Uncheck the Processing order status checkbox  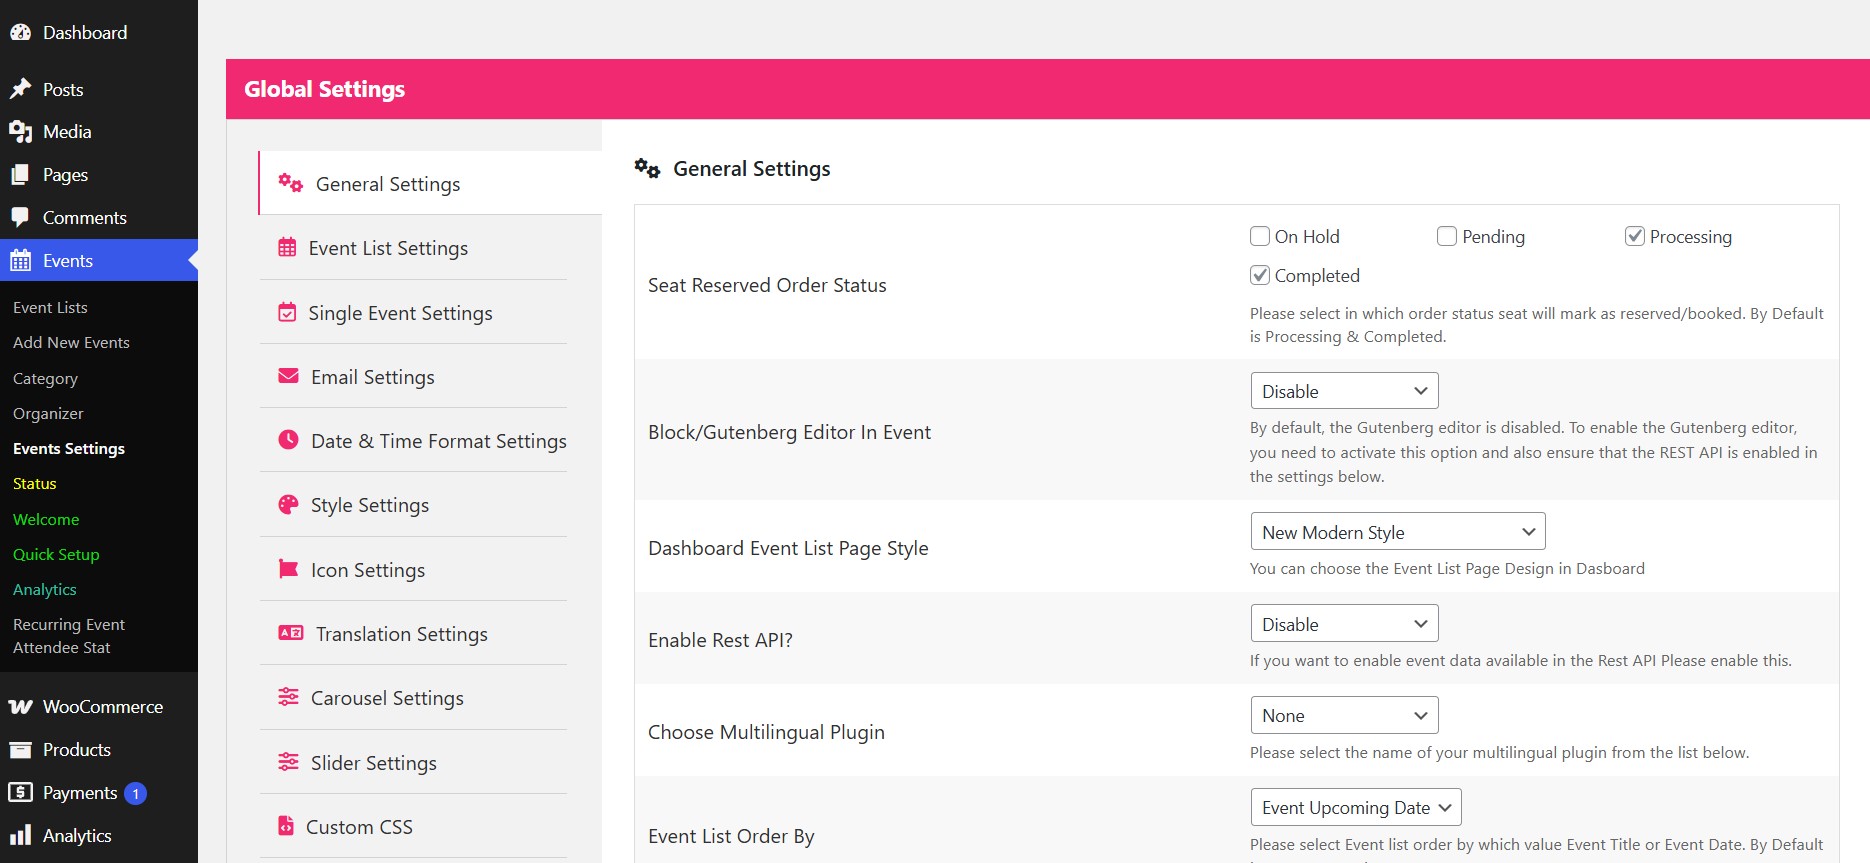(x=1635, y=236)
